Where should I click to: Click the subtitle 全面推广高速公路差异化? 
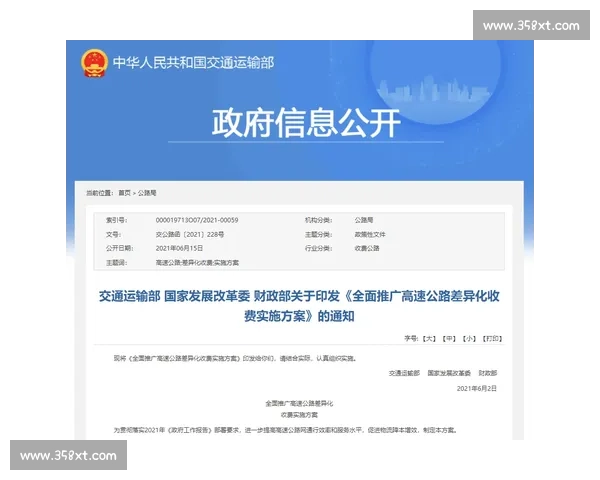tap(299, 403)
